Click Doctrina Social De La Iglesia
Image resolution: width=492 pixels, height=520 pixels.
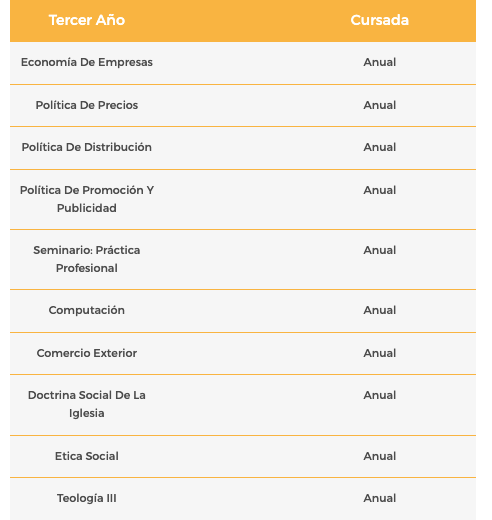(x=87, y=404)
